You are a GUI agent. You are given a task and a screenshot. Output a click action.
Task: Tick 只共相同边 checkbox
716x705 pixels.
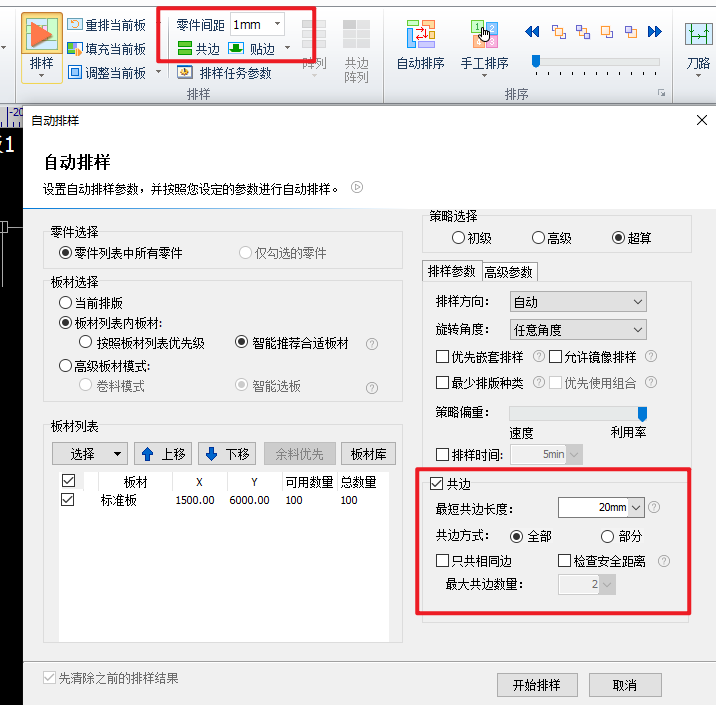[442, 560]
